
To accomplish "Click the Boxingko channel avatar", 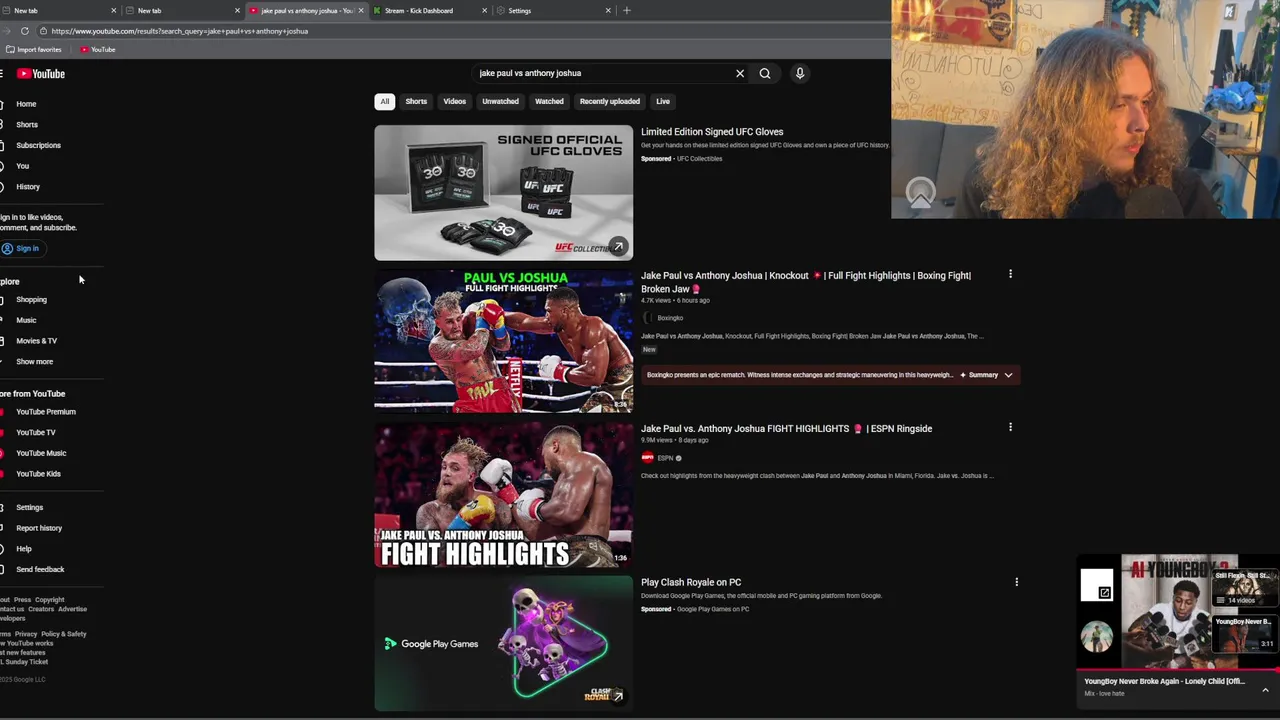I will tap(647, 318).
